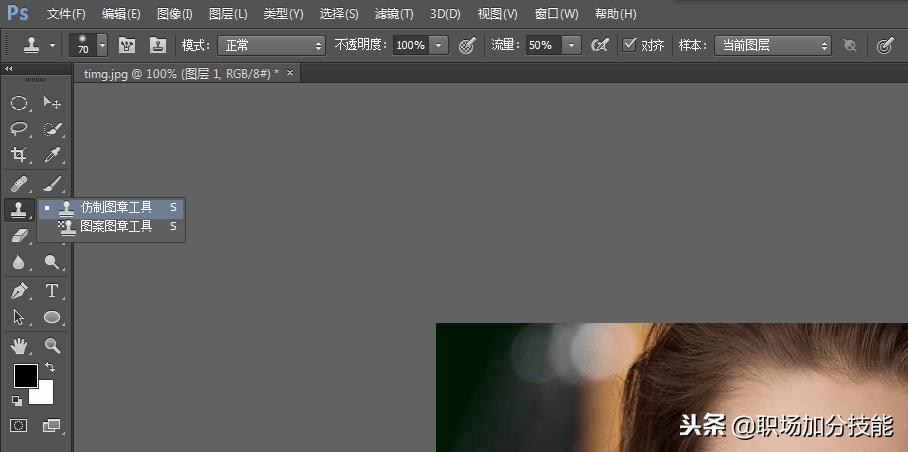908x452 pixels.
Task: Open the 样本 sample dropdown
Action: click(772, 45)
